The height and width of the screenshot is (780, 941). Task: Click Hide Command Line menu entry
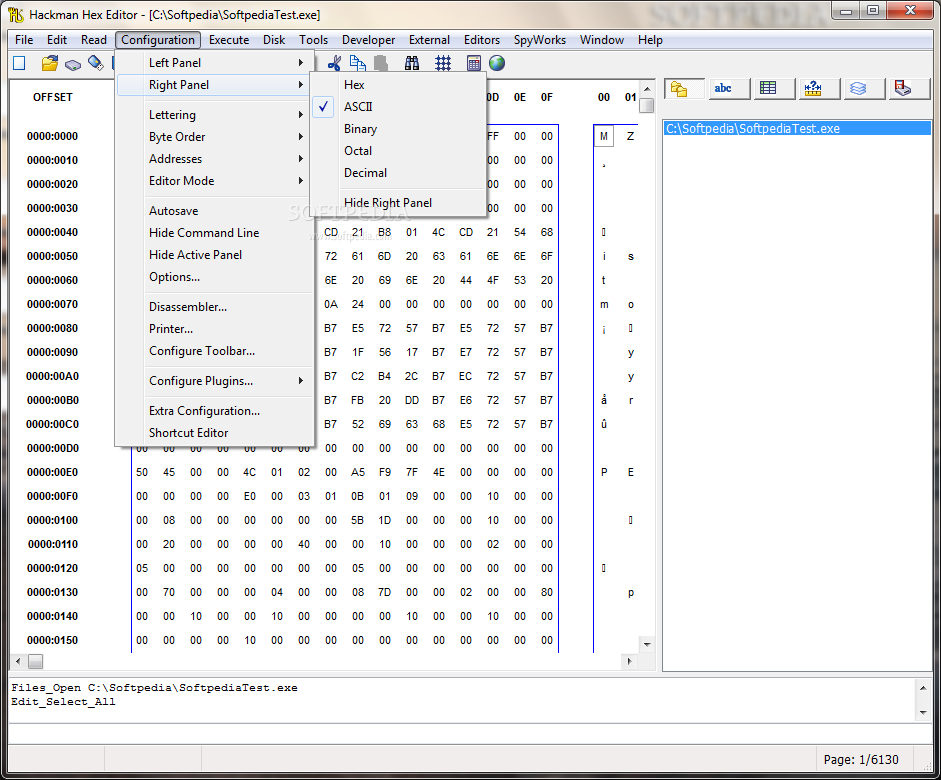tap(215, 233)
